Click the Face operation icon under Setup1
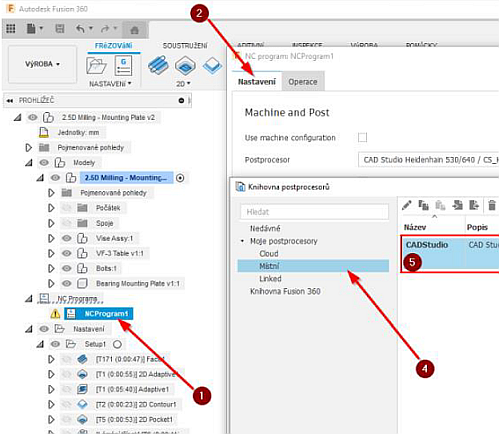The width and height of the screenshot is (499, 434). pos(82,359)
